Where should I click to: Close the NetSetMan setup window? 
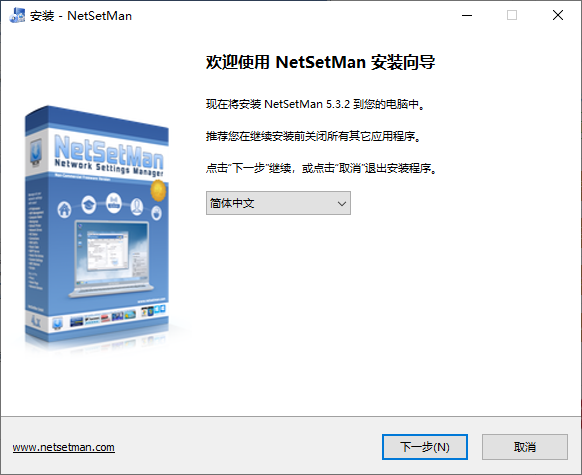pos(558,16)
